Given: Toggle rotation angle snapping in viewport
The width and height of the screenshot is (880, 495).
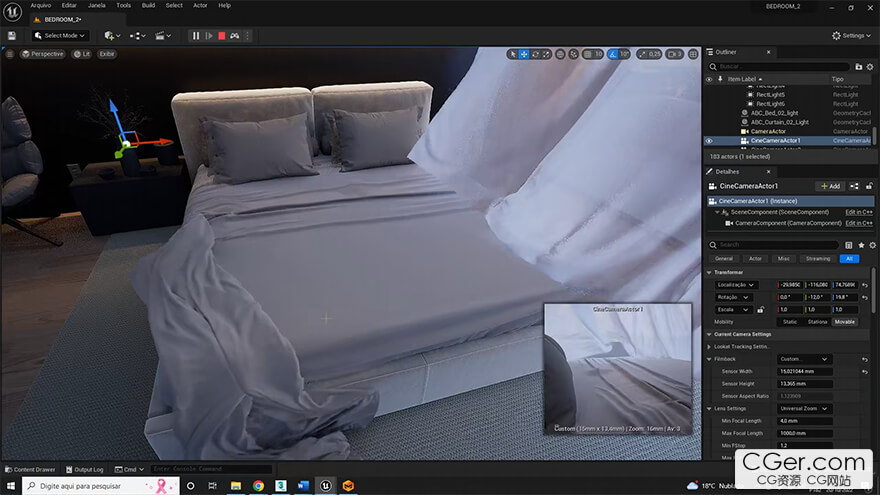Looking at the screenshot, I should (x=611, y=54).
